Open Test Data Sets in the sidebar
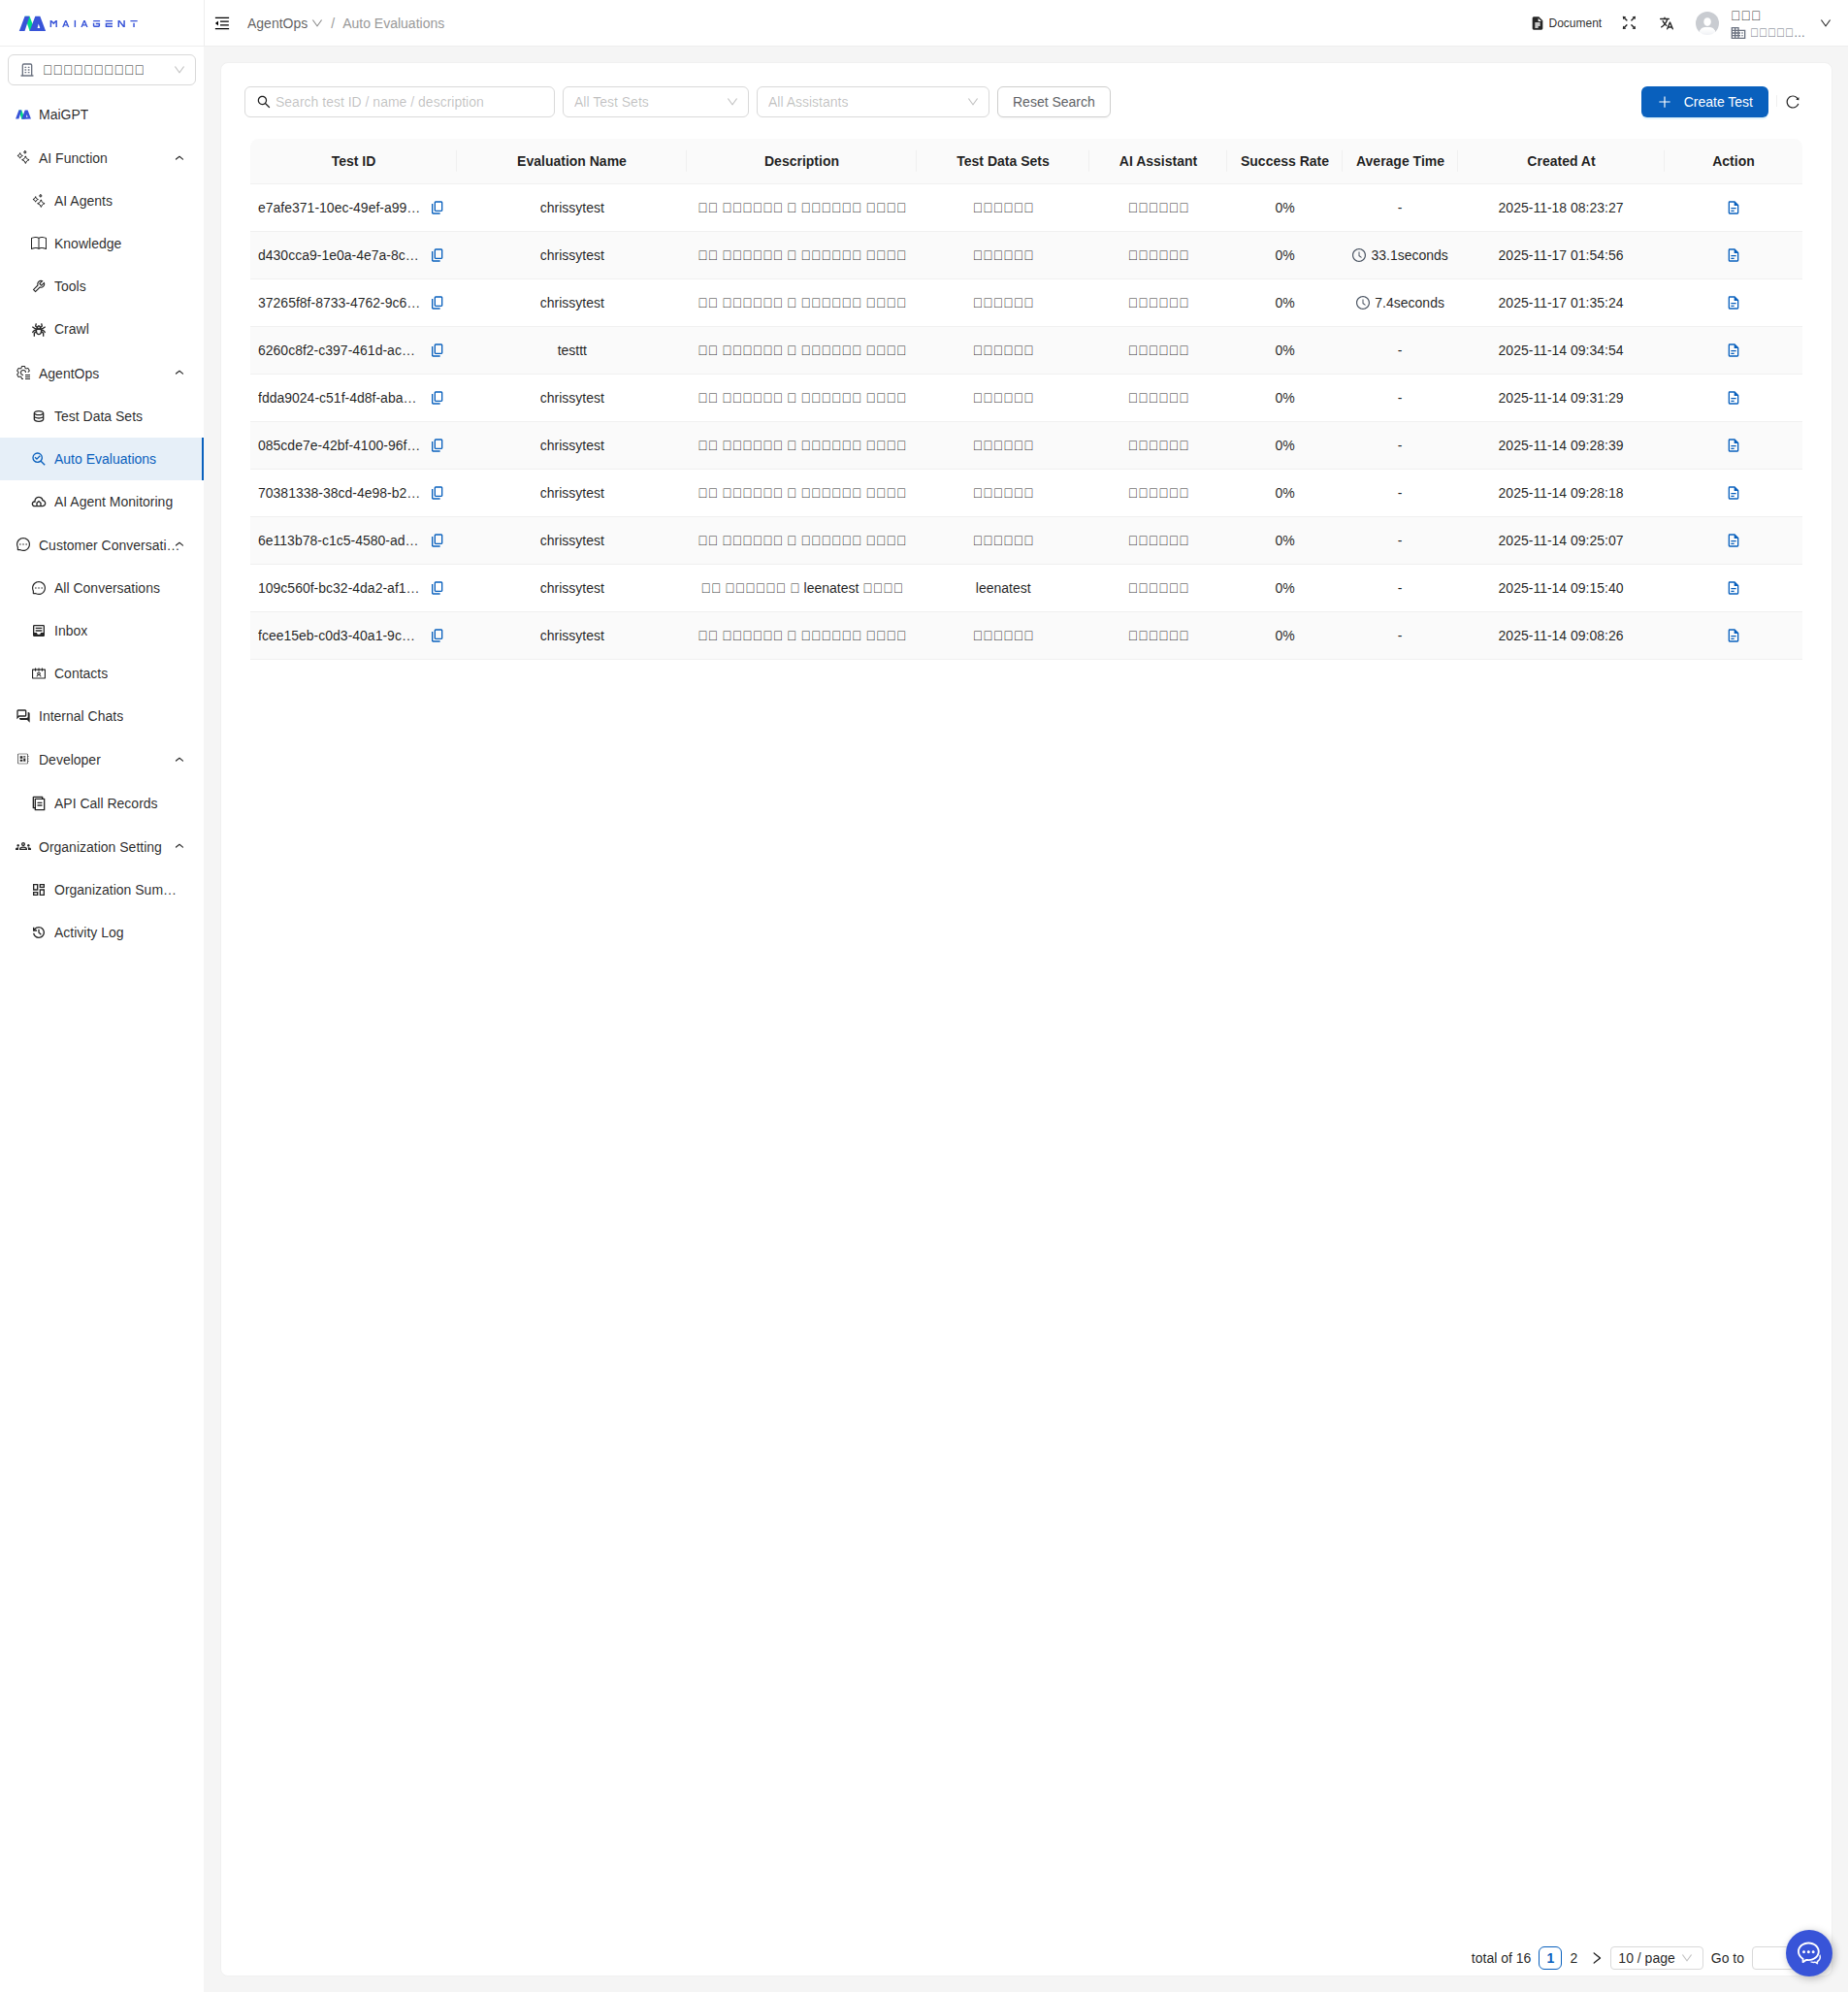 click(x=98, y=416)
